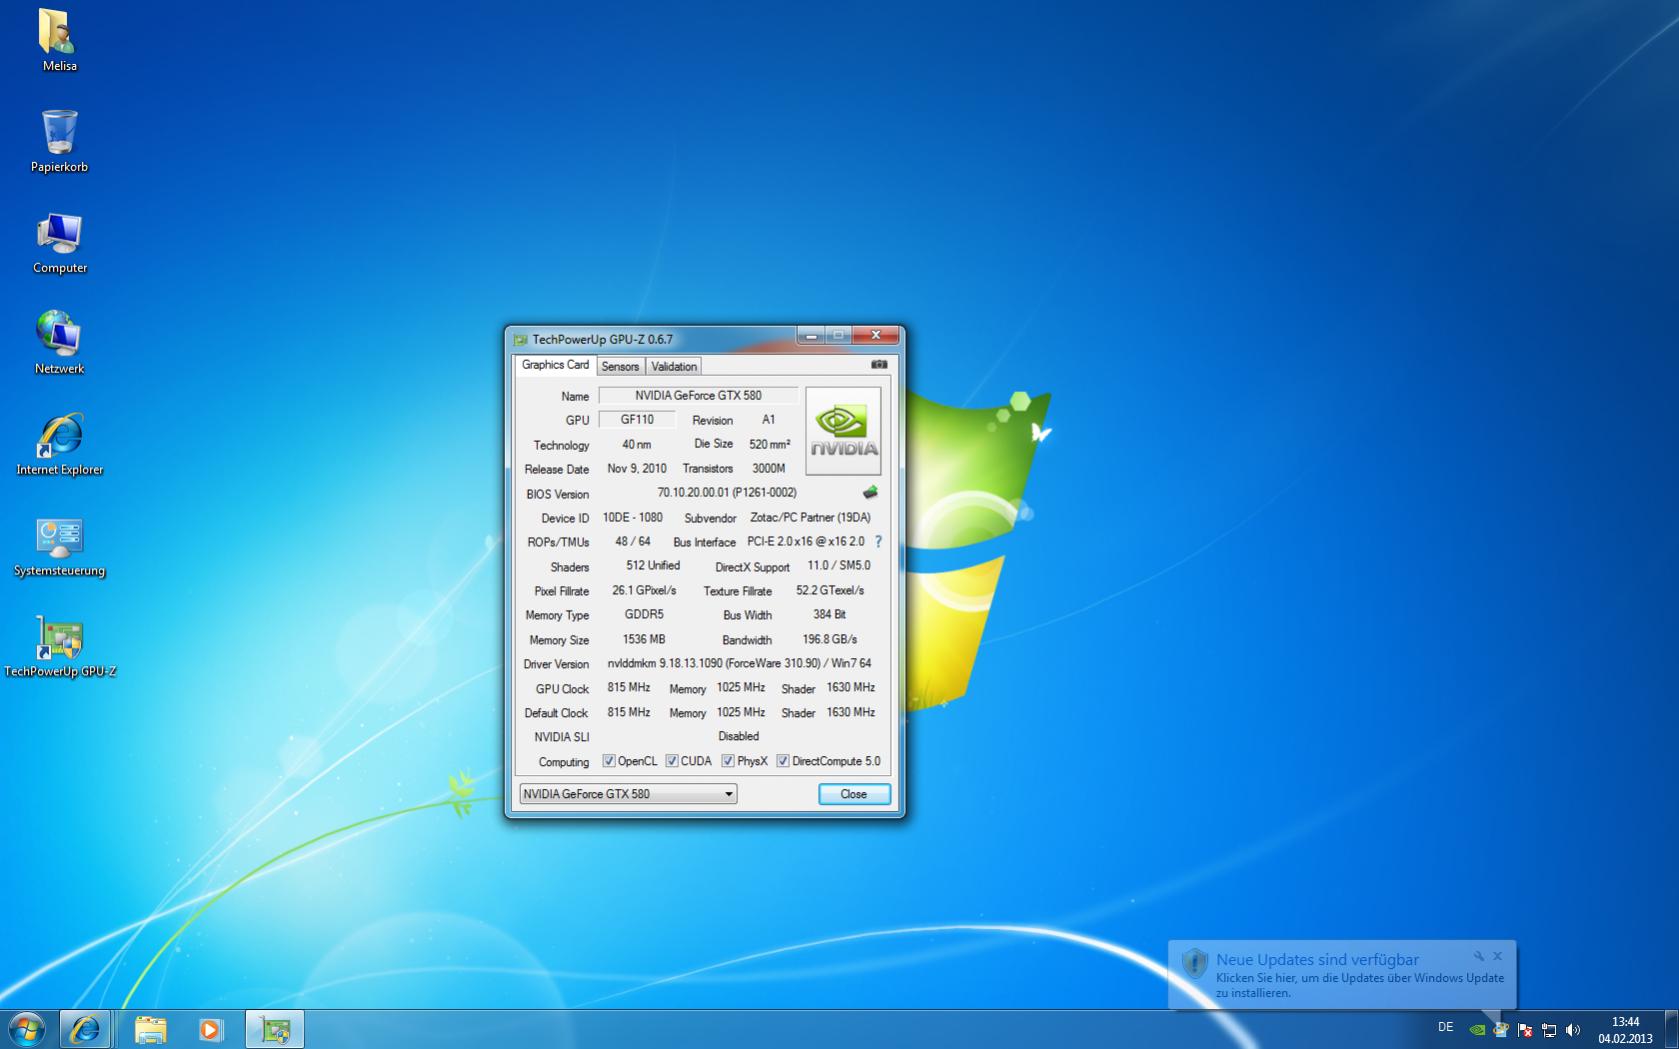Switch to the Graphics Card tab
This screenshot has height=1049, width=1679.
click(x=555, y=365)
